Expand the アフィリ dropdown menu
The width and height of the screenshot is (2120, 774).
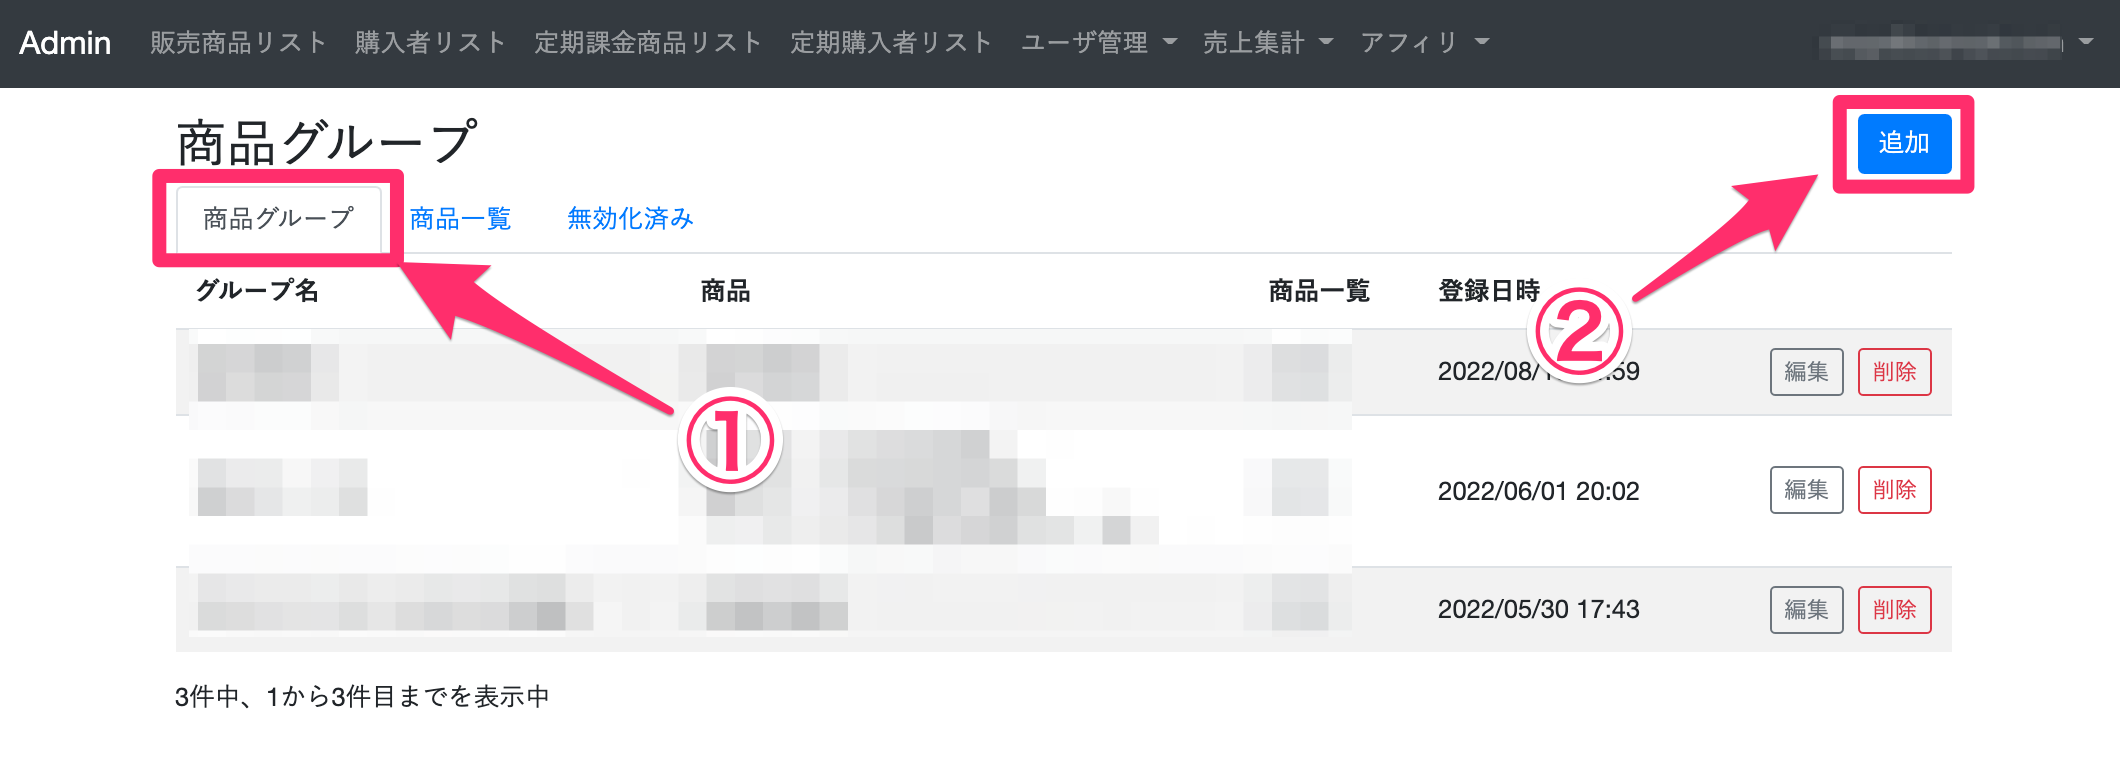[x=1424, y=43]
